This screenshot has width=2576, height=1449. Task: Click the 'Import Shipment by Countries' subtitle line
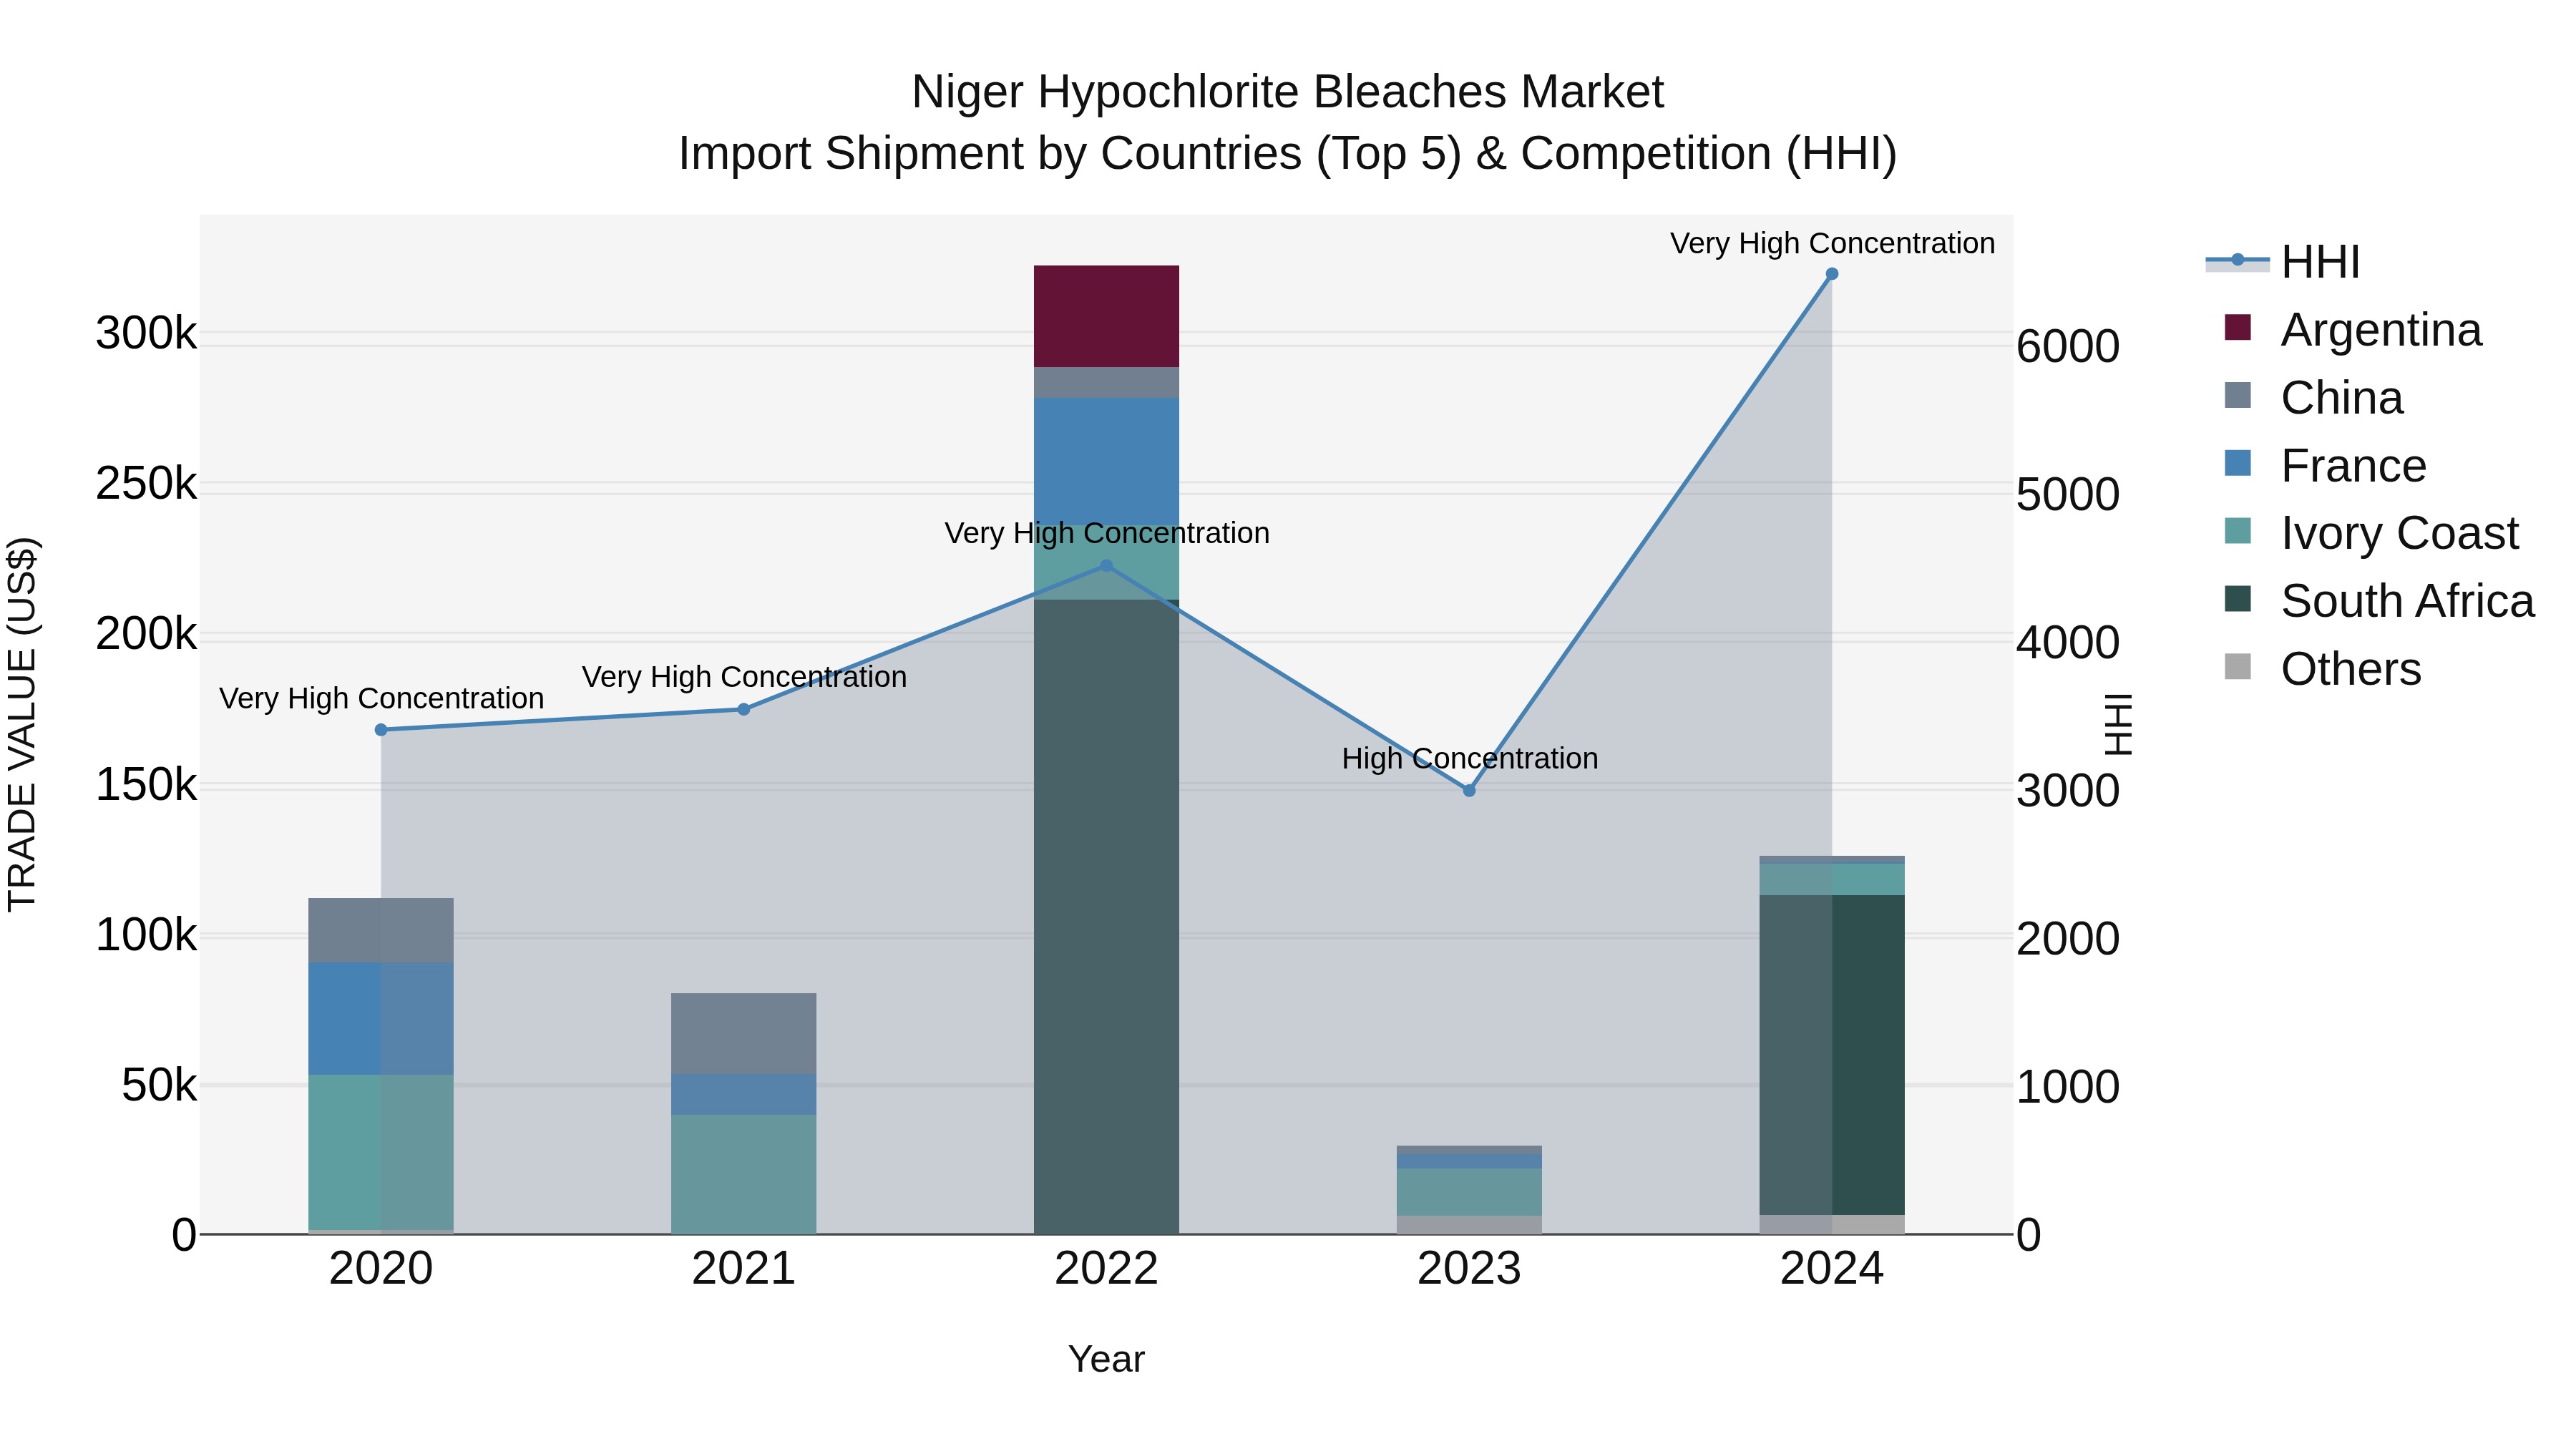[x=1288, y=154]
